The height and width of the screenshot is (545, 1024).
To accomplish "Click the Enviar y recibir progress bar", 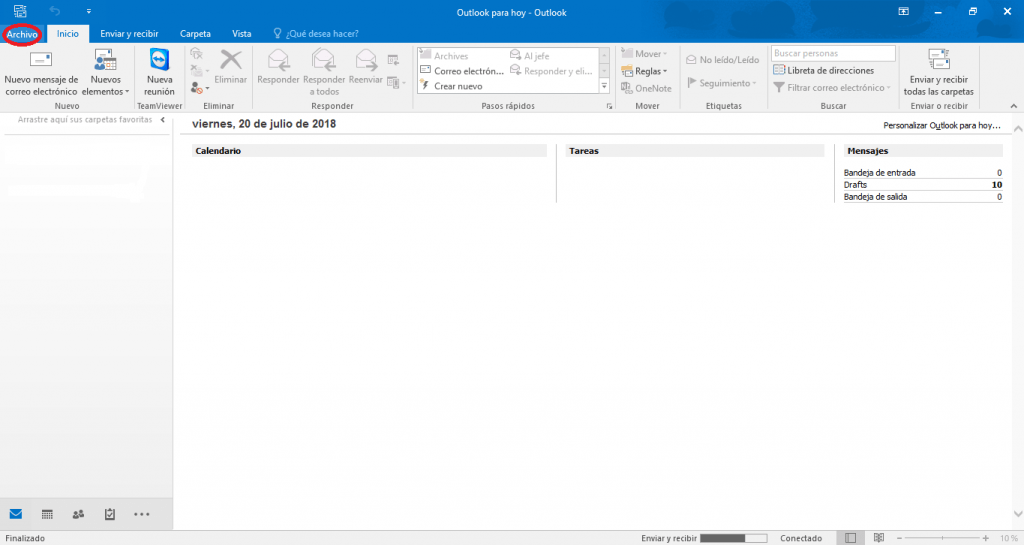I will (733, 538).
